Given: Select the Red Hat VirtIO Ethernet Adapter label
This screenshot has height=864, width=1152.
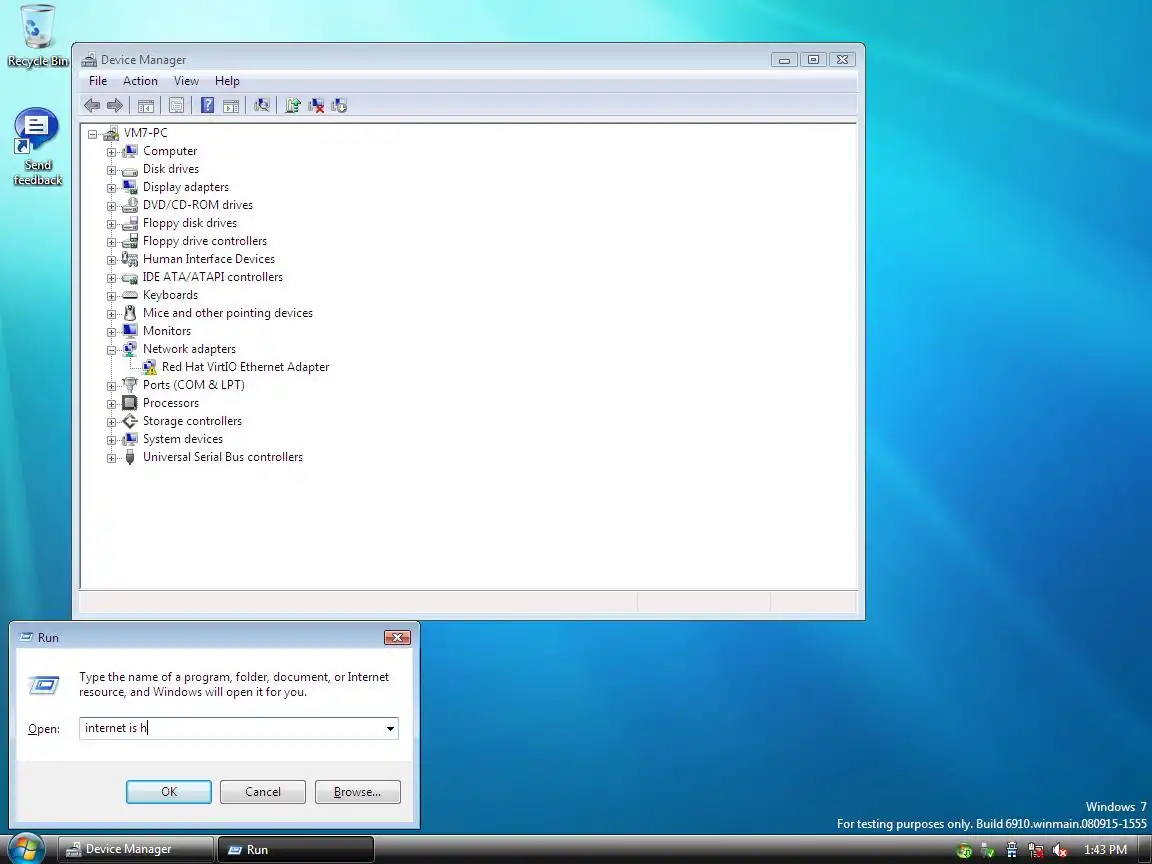Looking at the screenshot, I should (x=245, y=367).
